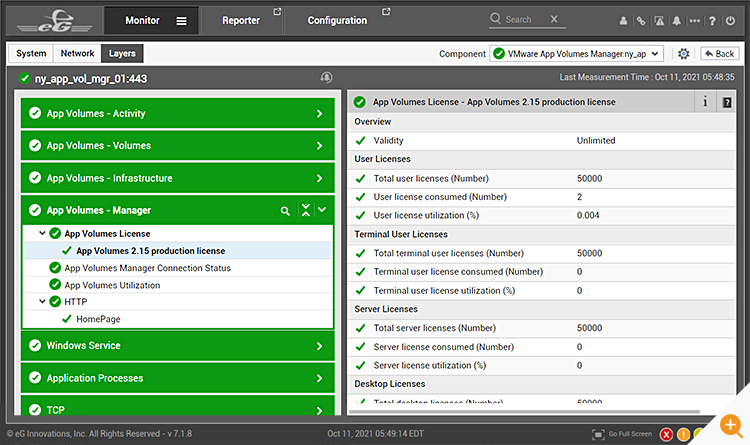
Task: Click the Go Full Screen link text
Action: pos(630,434)
